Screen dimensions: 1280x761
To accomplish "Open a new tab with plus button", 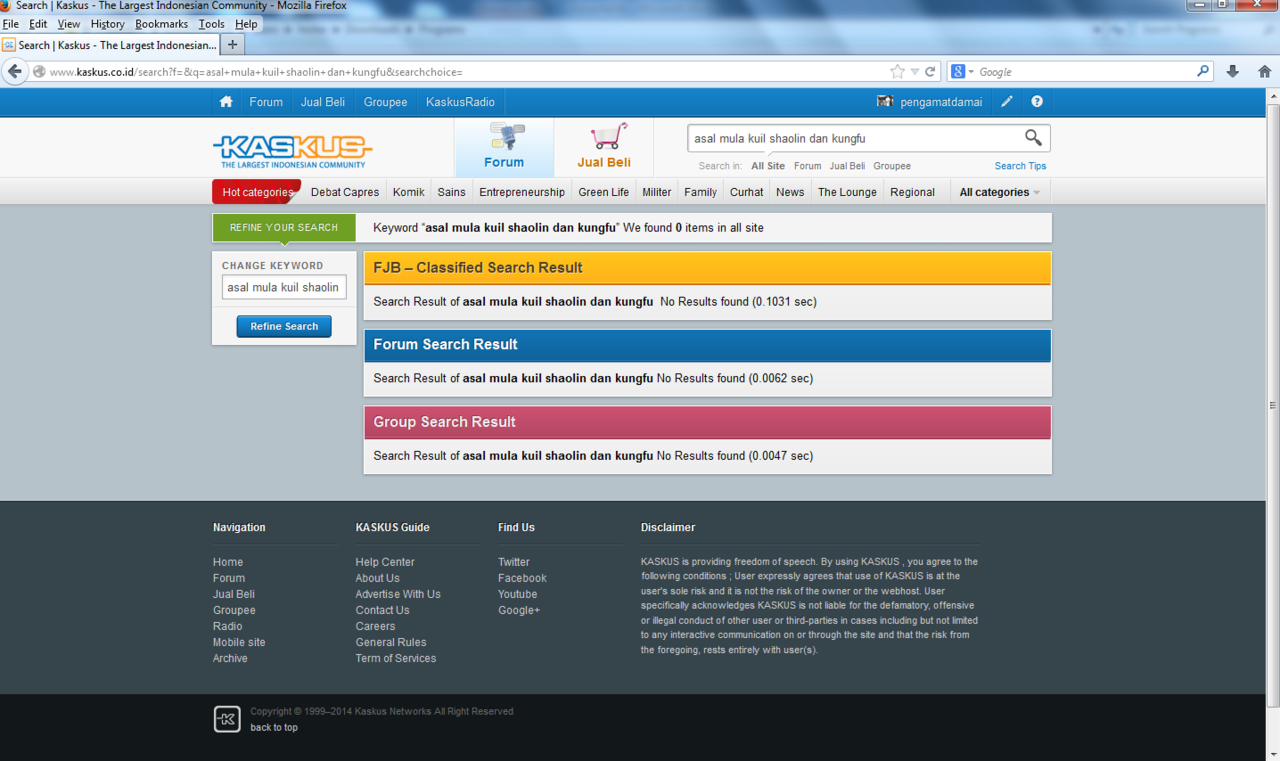I will [232, 45].
